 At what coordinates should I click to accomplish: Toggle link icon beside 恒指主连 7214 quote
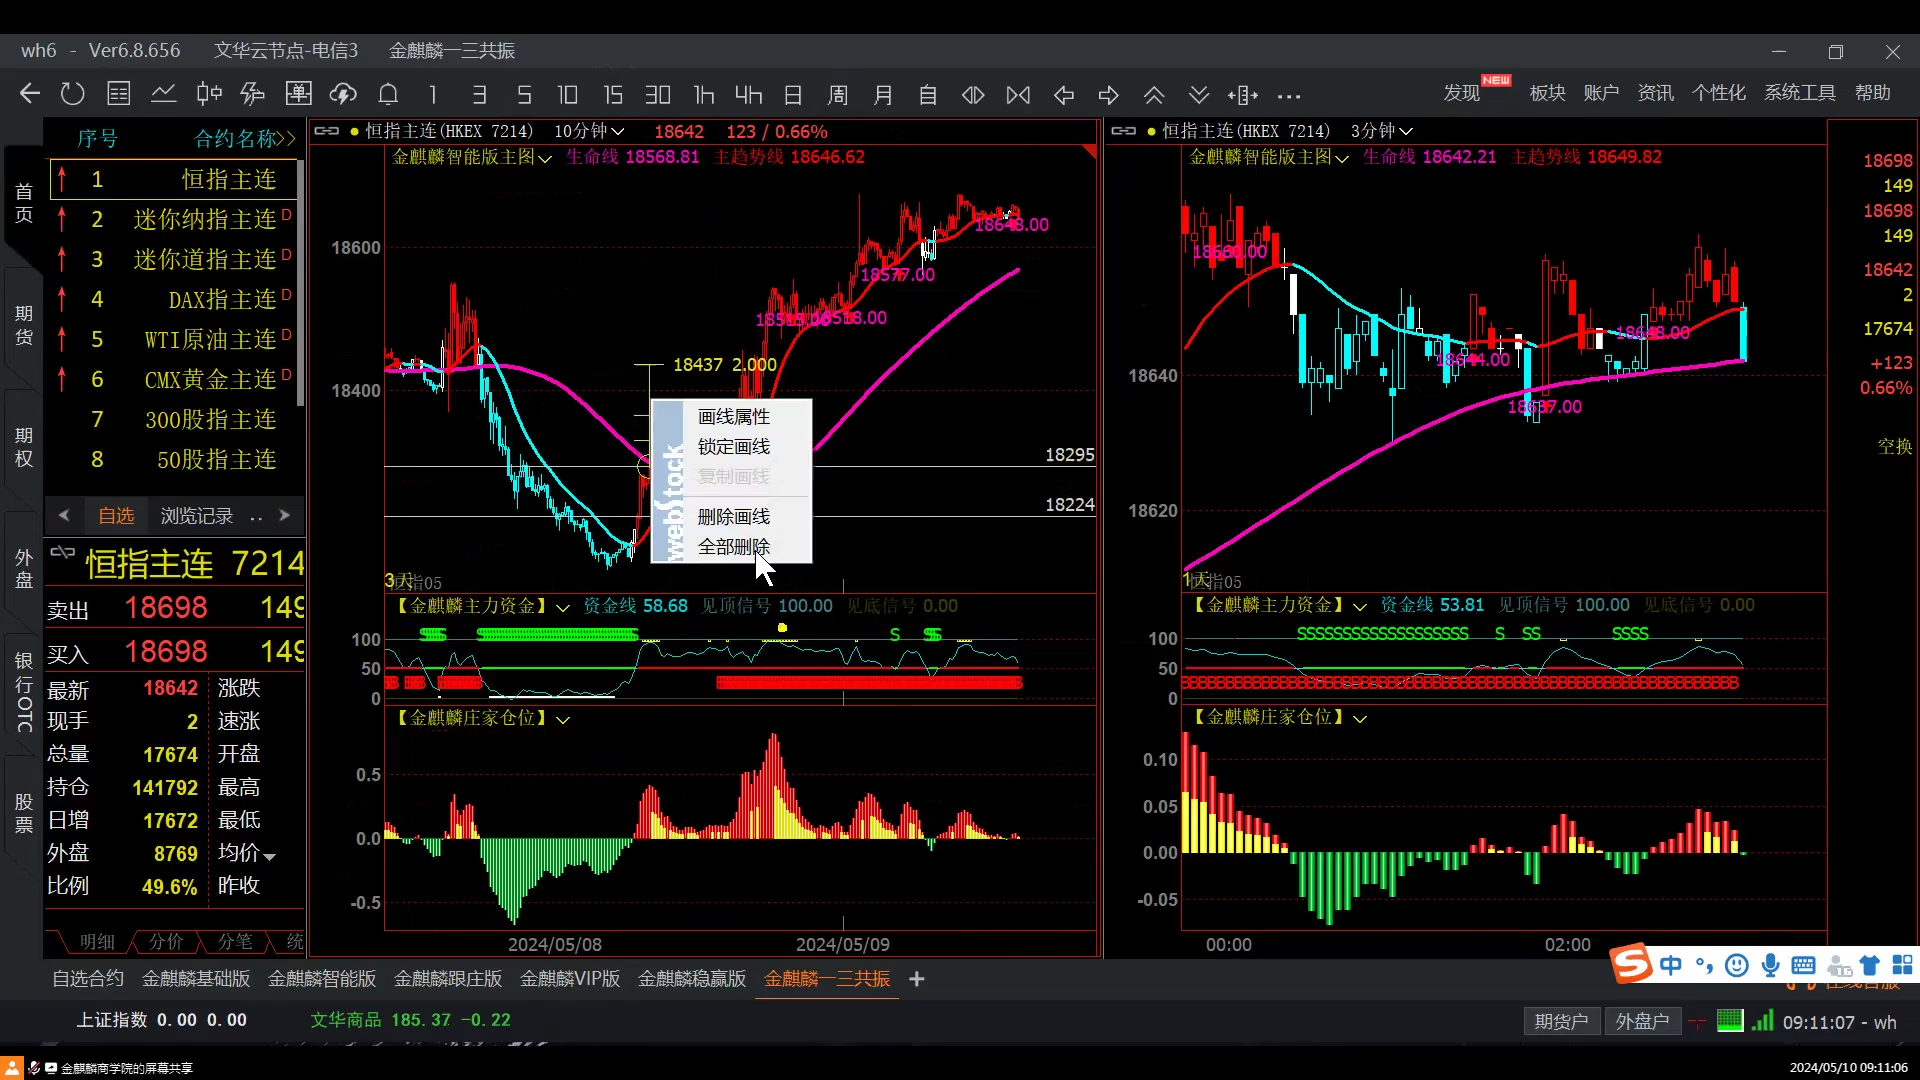click(62, 551)
